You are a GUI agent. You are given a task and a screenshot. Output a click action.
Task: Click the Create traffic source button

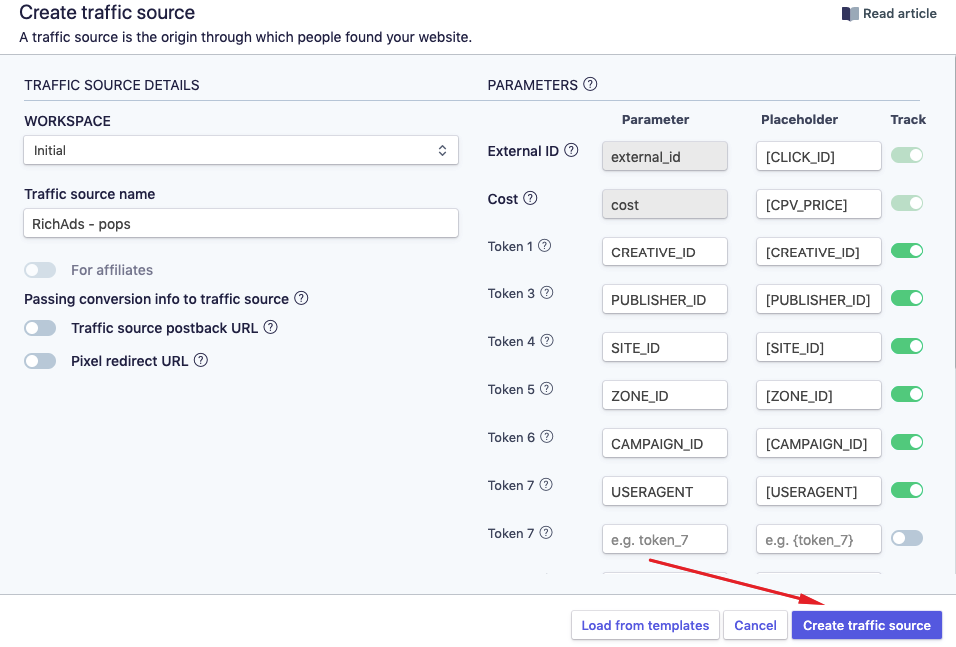coord(866,624)
